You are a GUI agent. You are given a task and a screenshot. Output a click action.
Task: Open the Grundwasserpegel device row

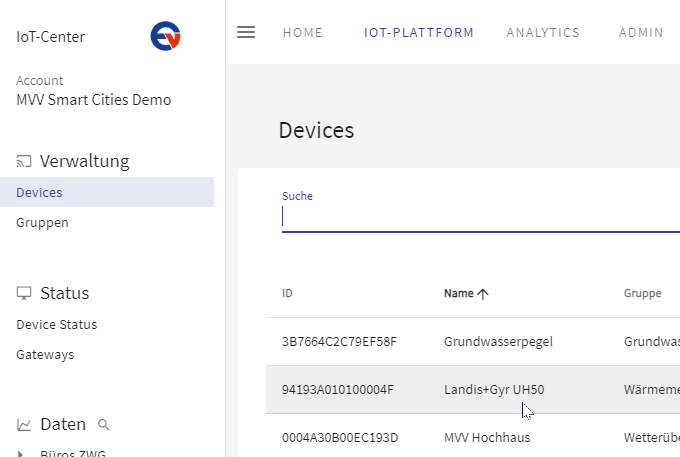pyautogui.click(x=498, y=341)
